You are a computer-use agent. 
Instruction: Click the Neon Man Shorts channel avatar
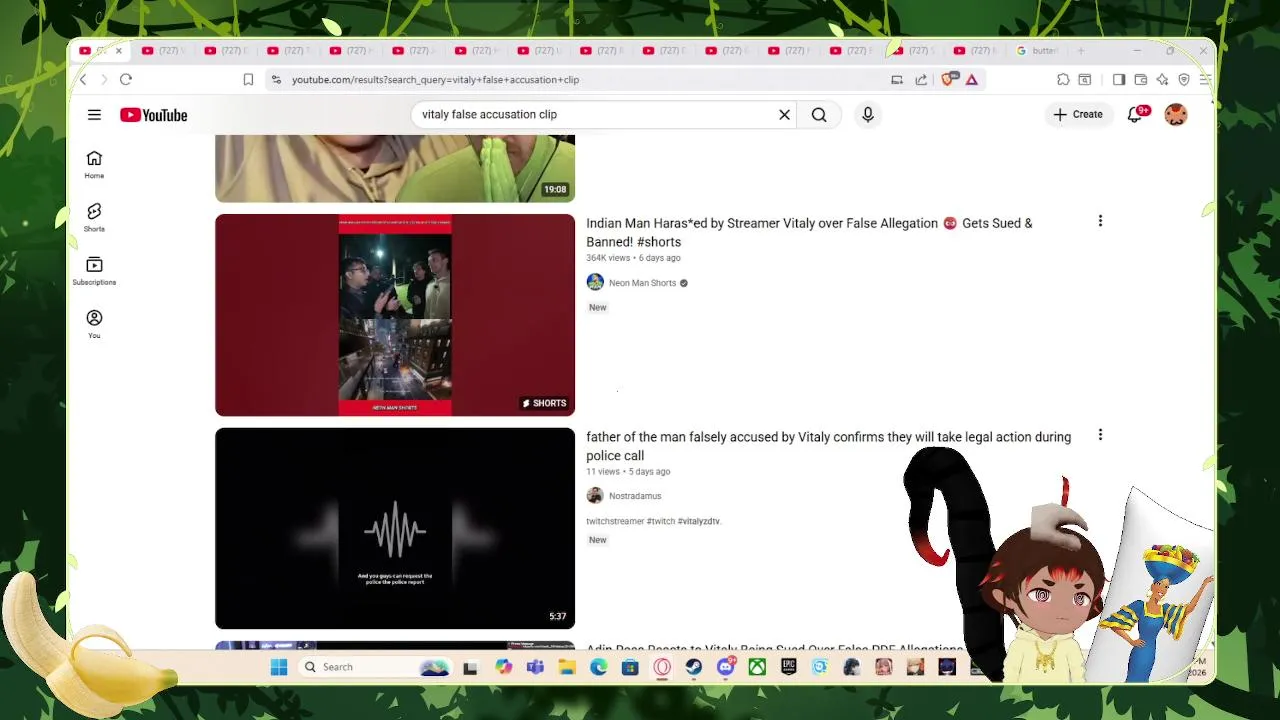pos(595,283)
